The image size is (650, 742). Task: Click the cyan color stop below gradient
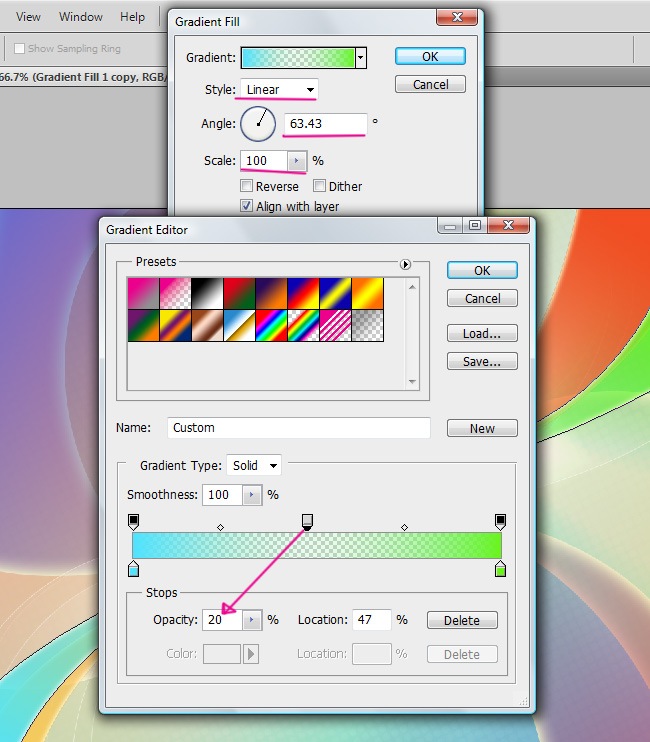[133, 569]
